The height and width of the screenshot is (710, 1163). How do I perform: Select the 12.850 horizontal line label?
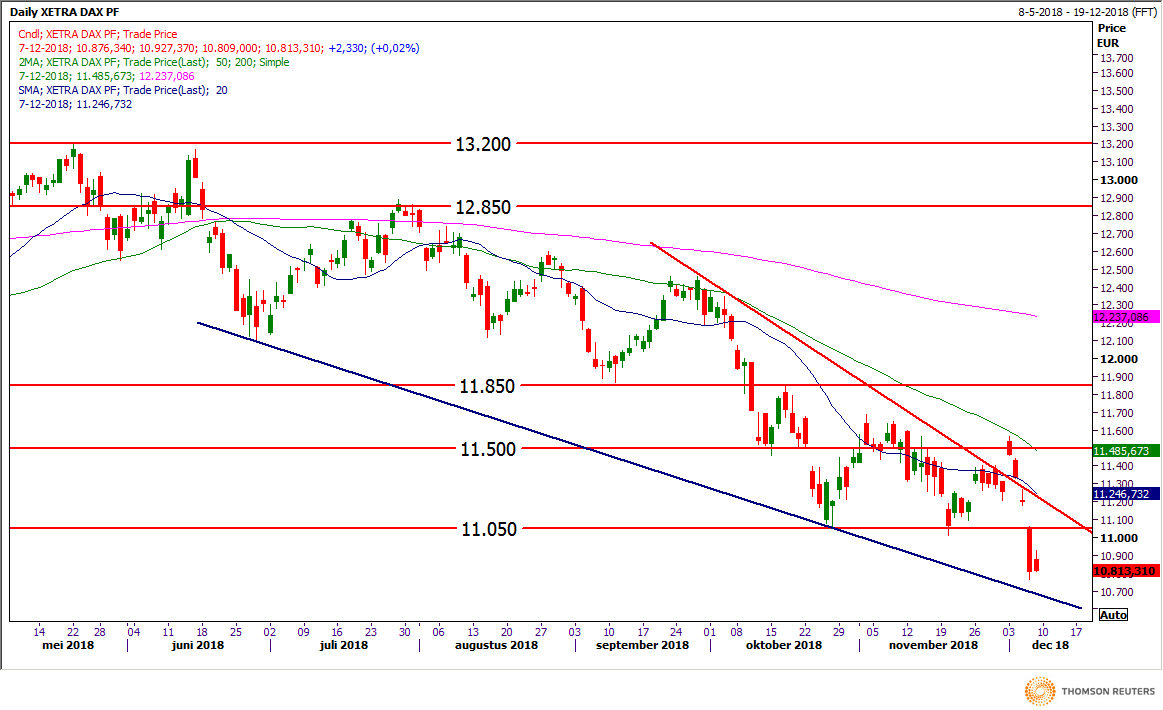(483, 207)
